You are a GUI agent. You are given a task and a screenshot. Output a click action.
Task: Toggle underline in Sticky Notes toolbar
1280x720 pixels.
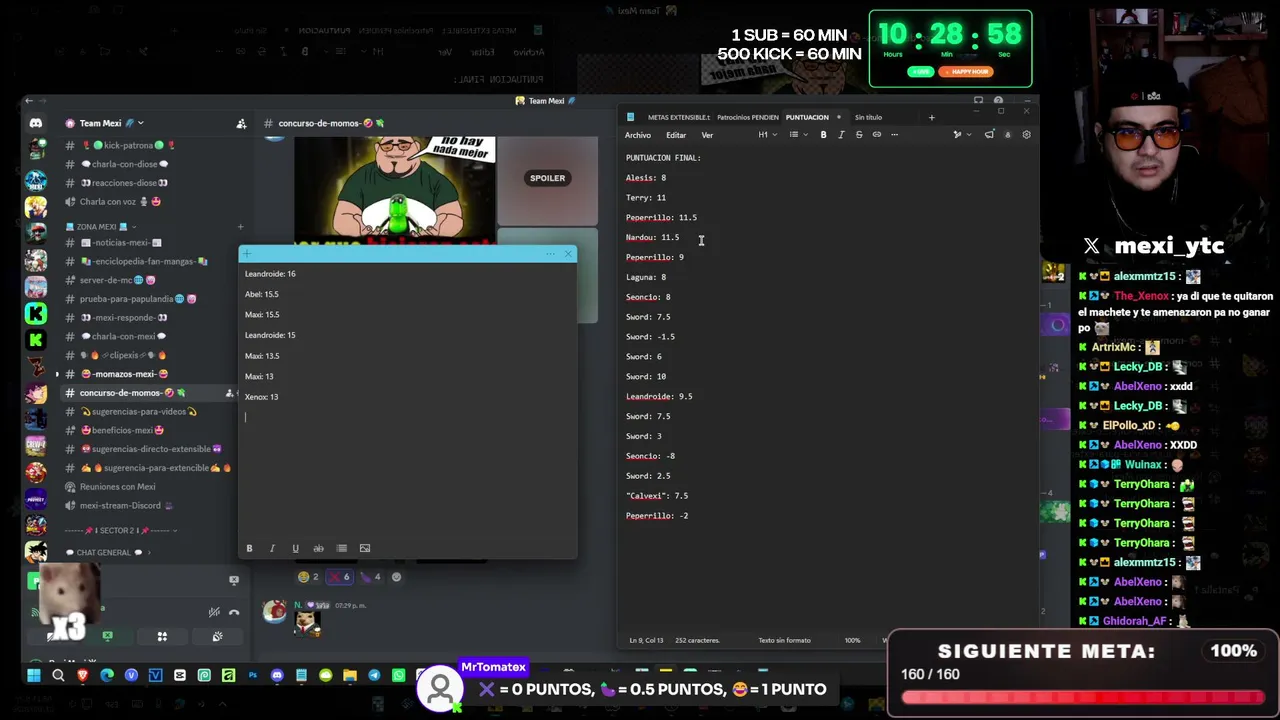coord(295,548)
